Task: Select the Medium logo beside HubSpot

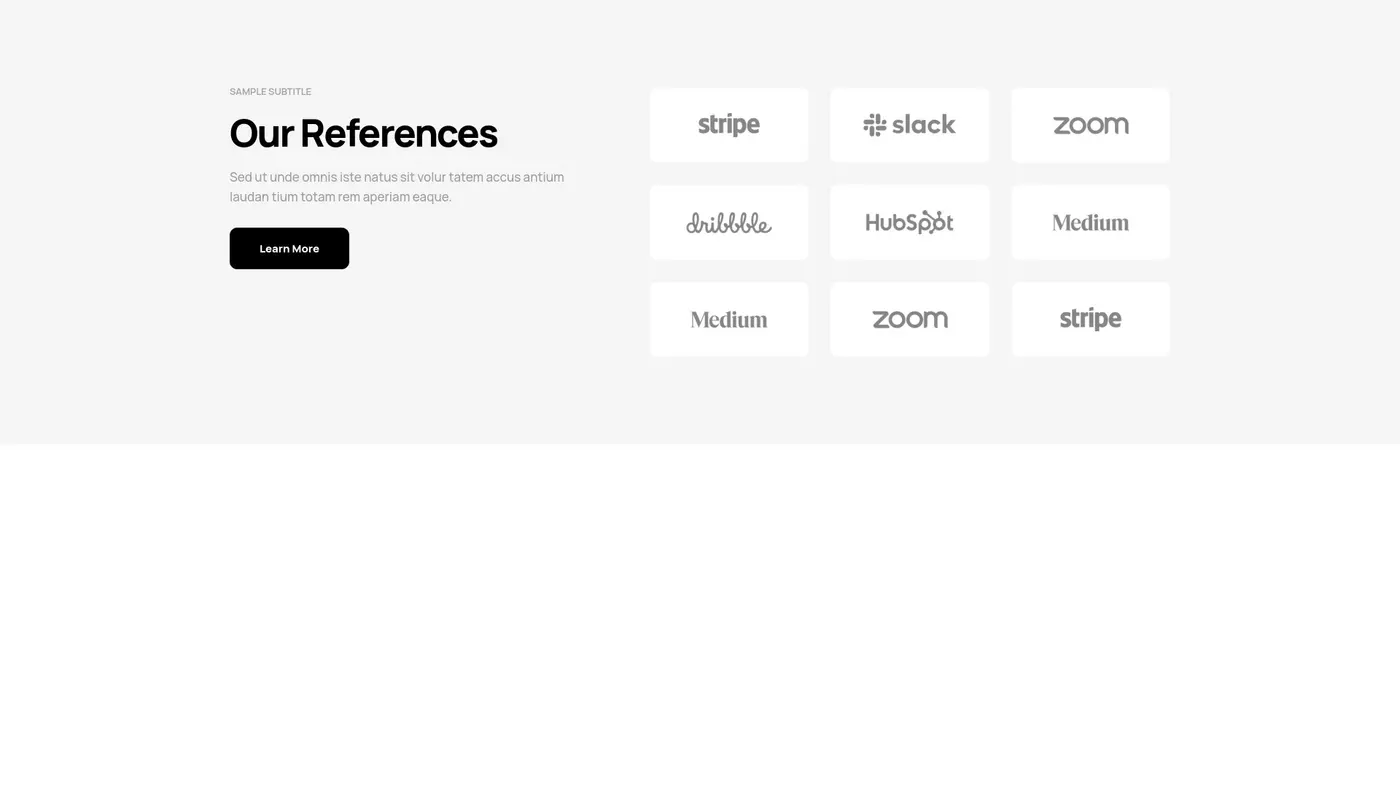Action: point(1090,223)
